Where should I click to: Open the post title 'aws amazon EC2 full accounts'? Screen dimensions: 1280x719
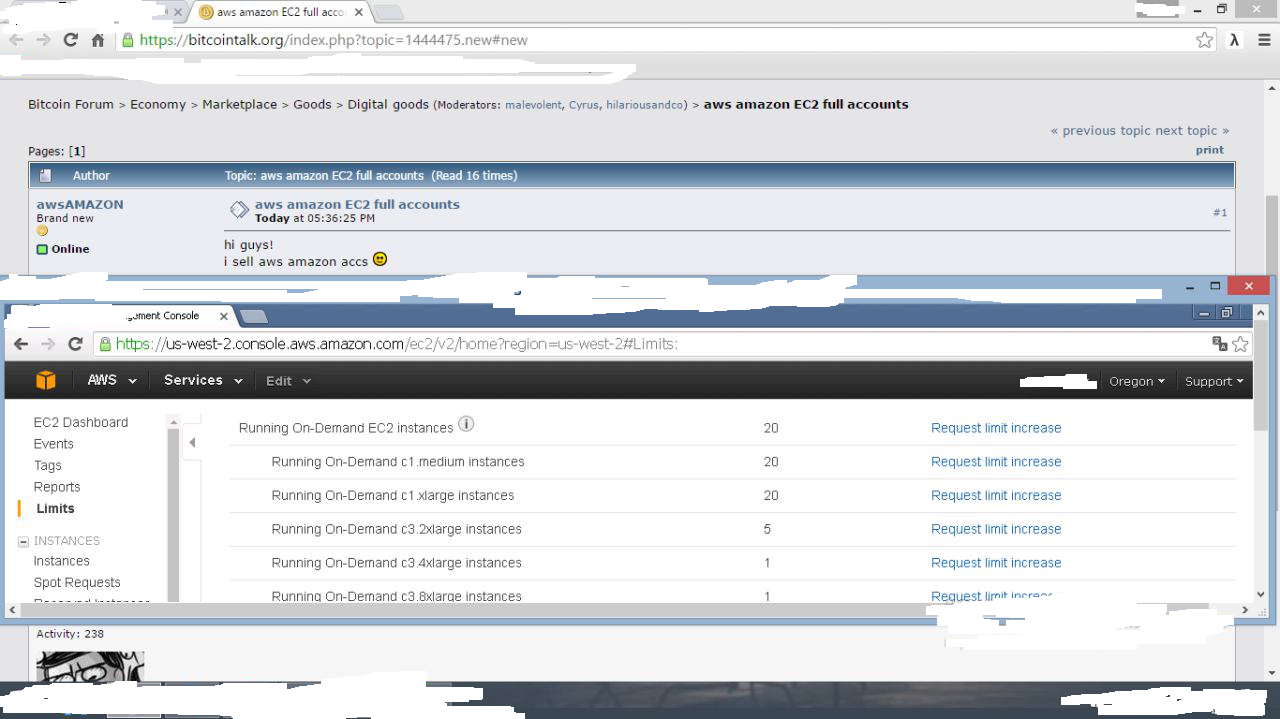click(357, 204)
